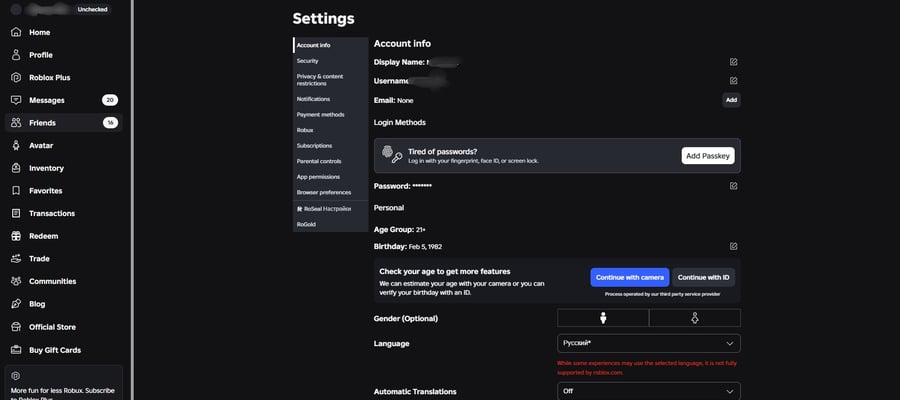Open the Notifications settings tab
The width and height of the screenshot is (900, 400).
click(330, 99)
